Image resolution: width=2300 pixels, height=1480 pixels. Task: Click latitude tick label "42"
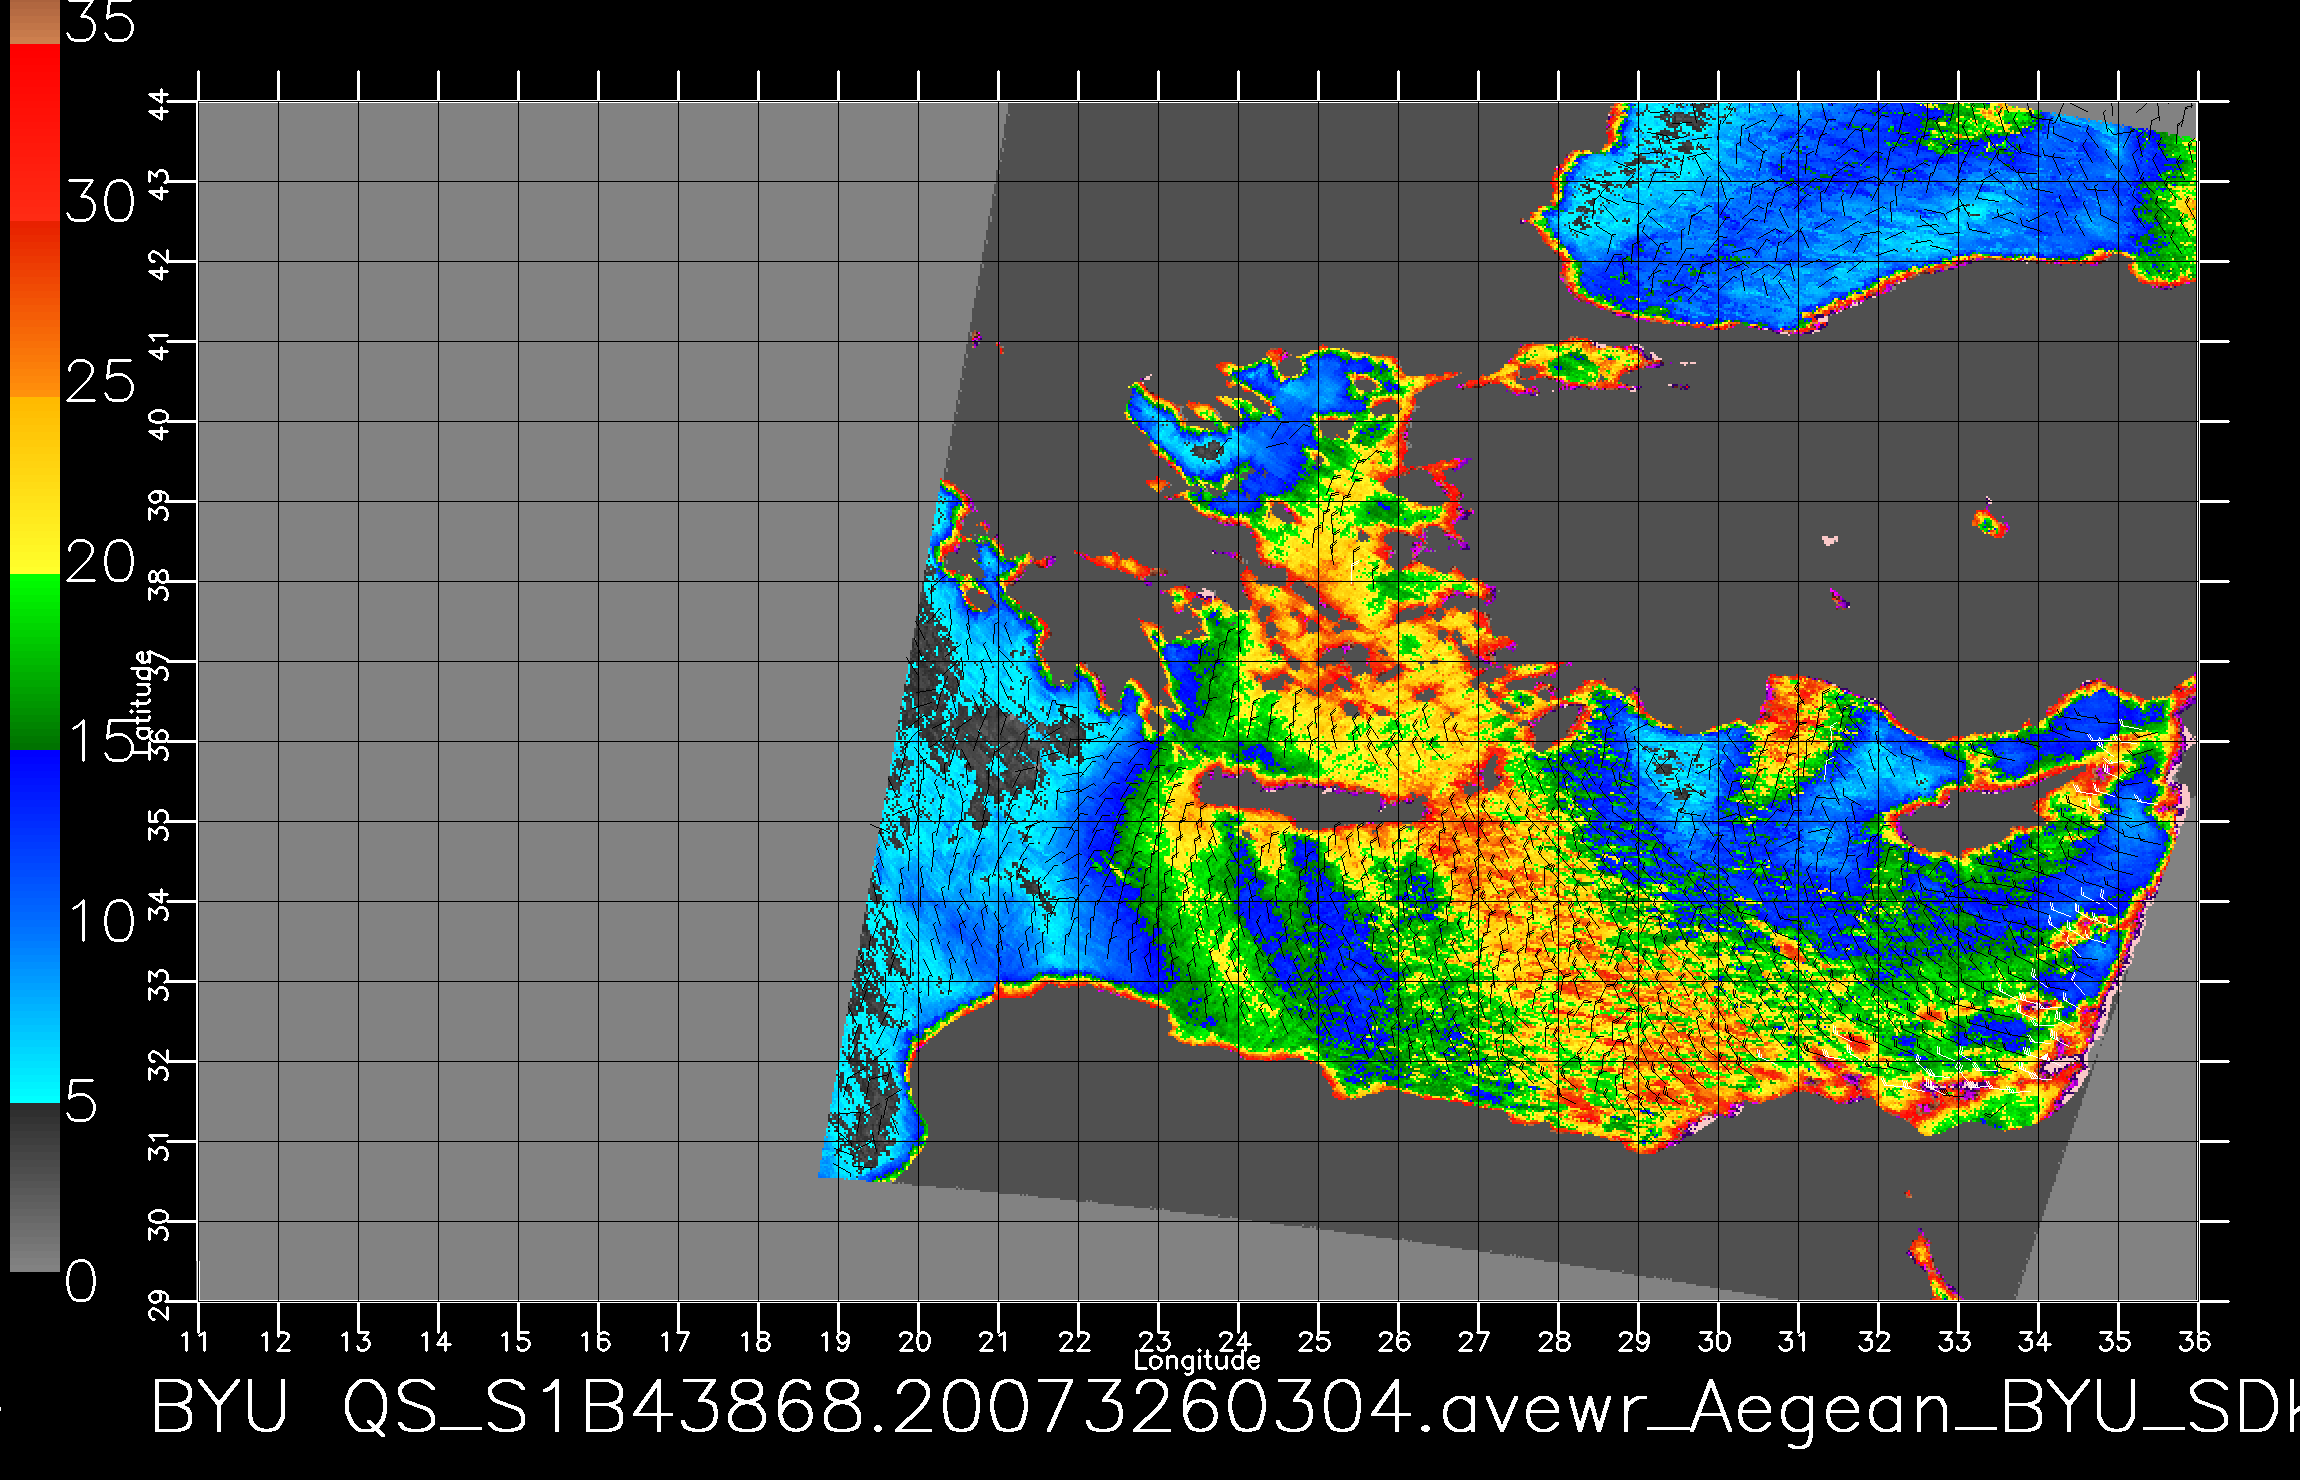point(160,264)
